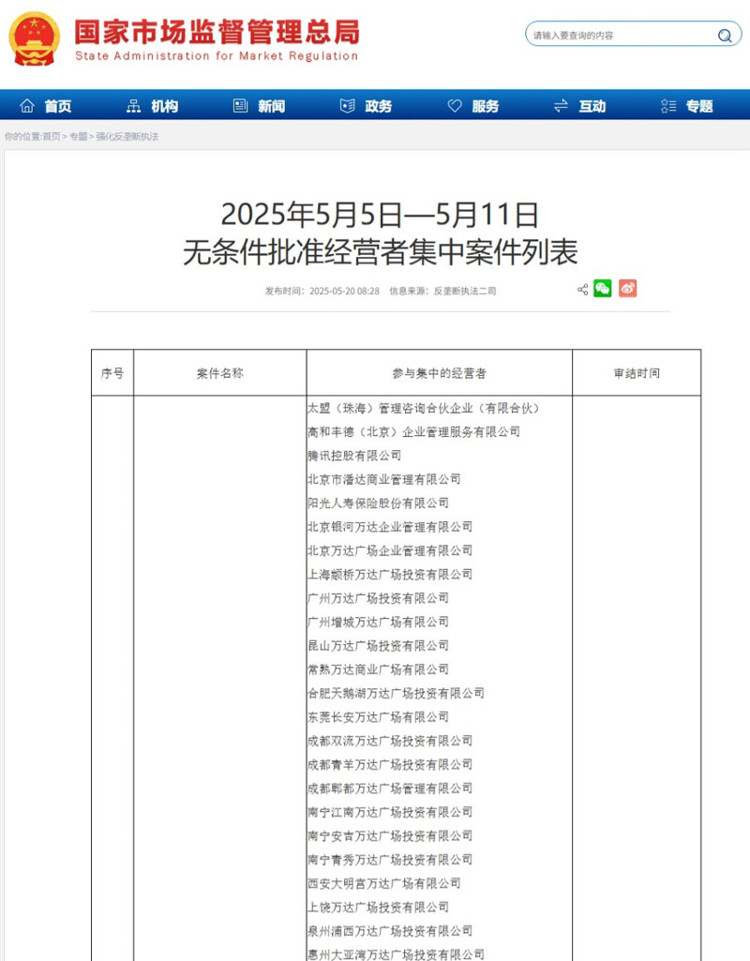Click the 政务 book icon
The image size is (750, 961).
pos(347,106)
